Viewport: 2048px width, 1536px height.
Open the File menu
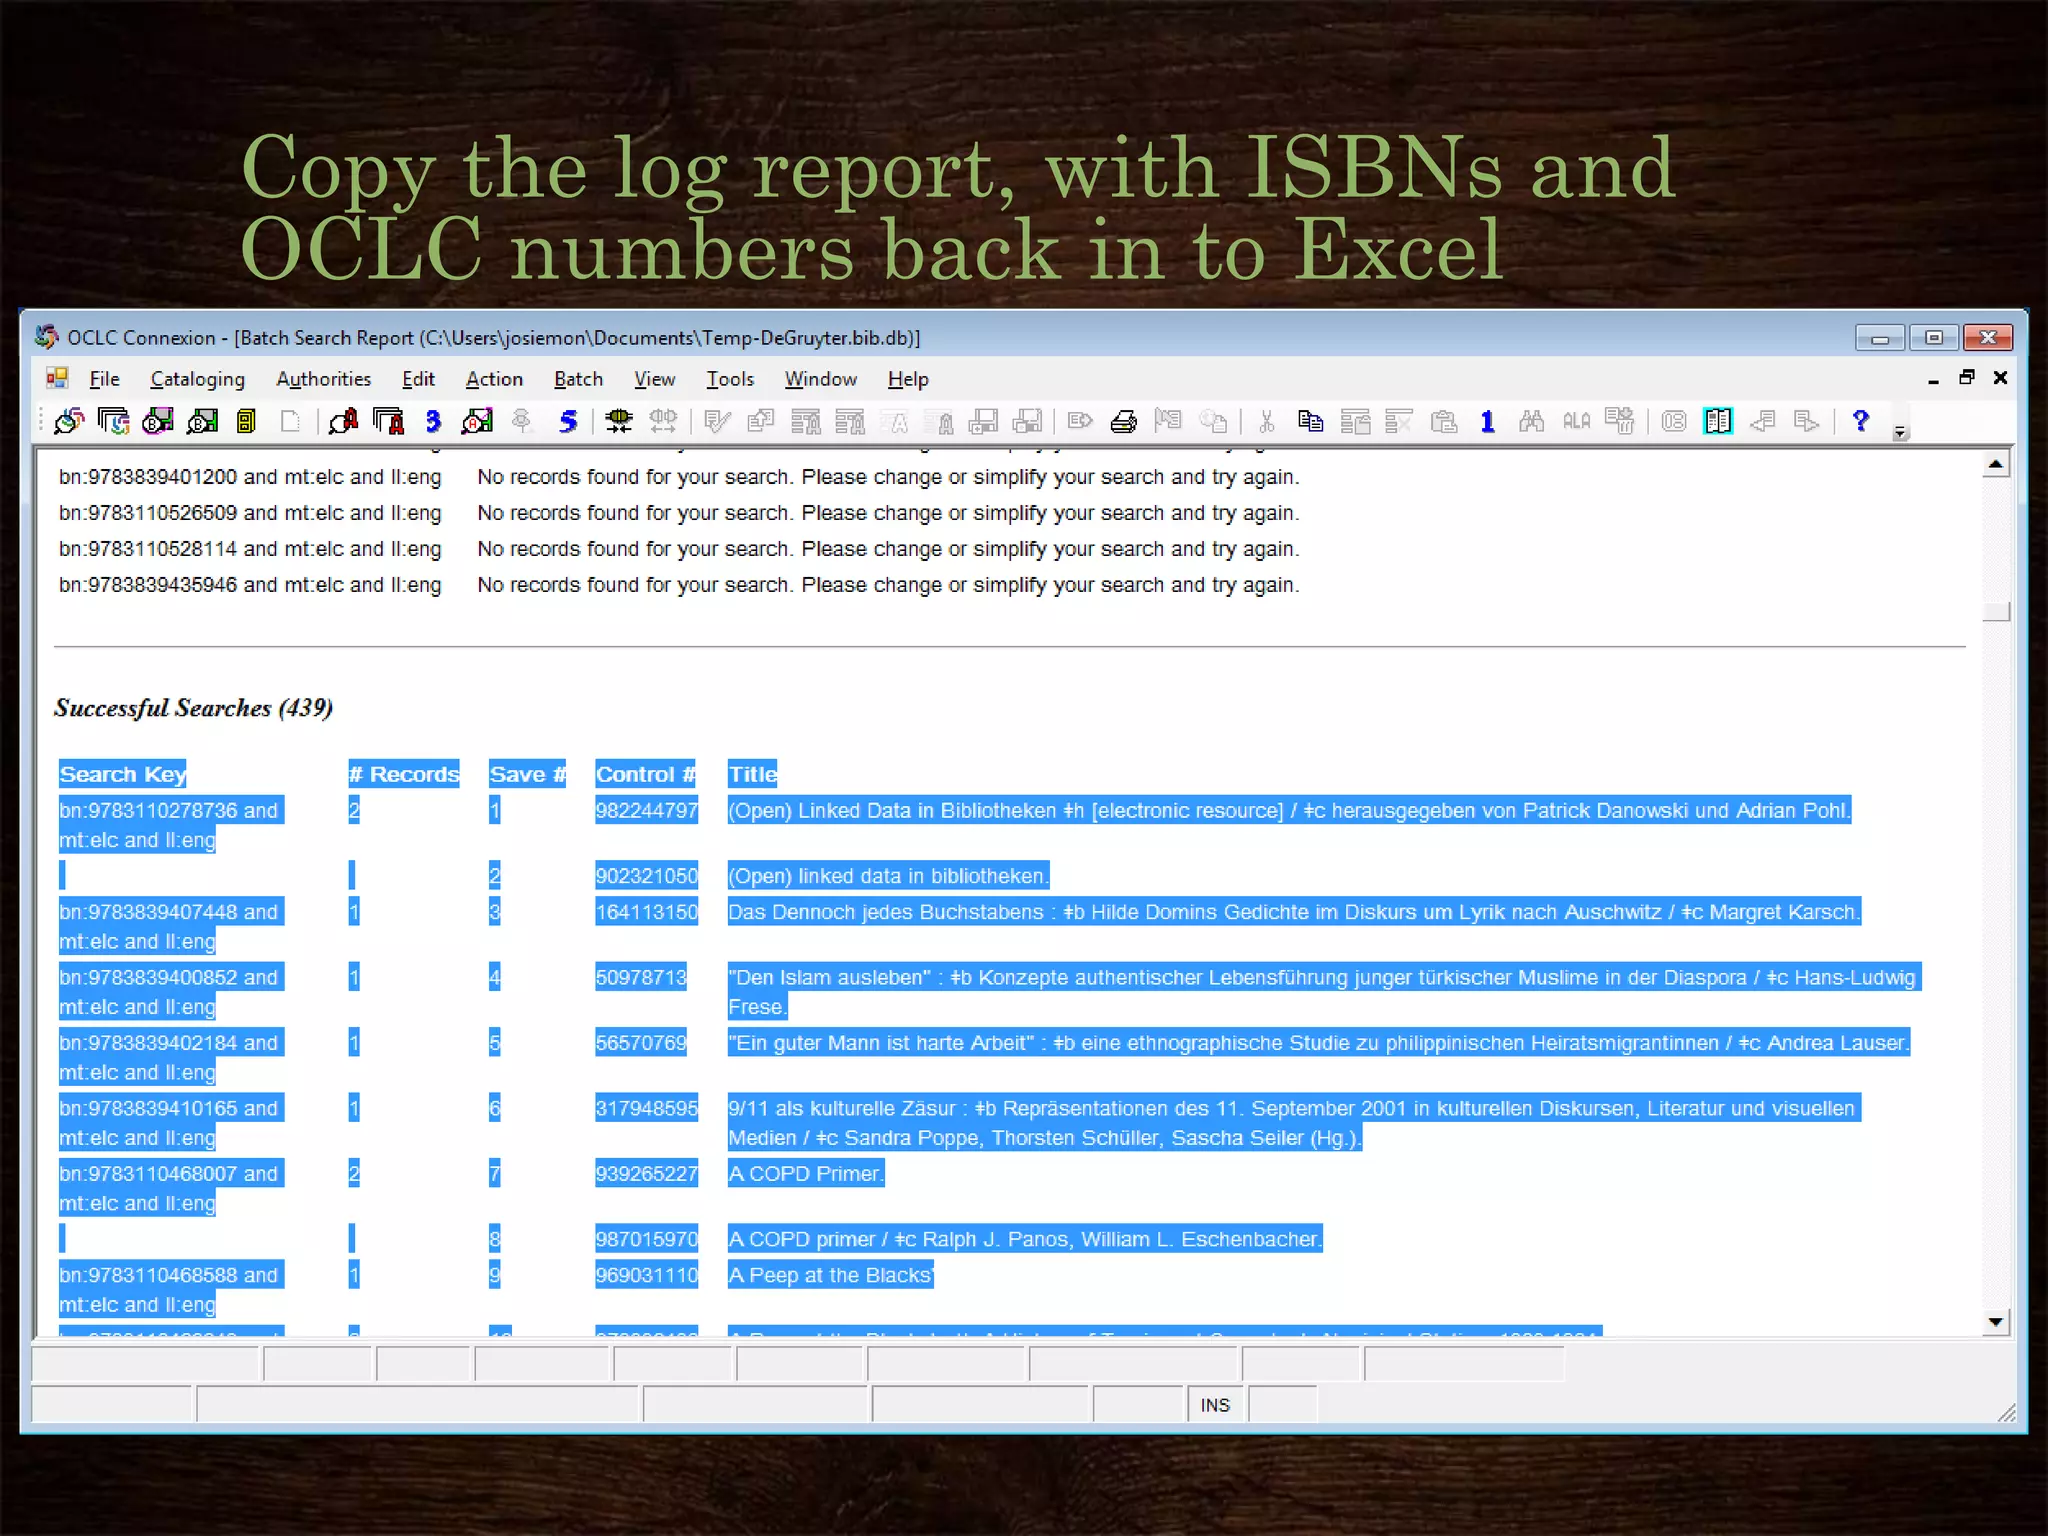pyautogui.click(x=104, y=379)
